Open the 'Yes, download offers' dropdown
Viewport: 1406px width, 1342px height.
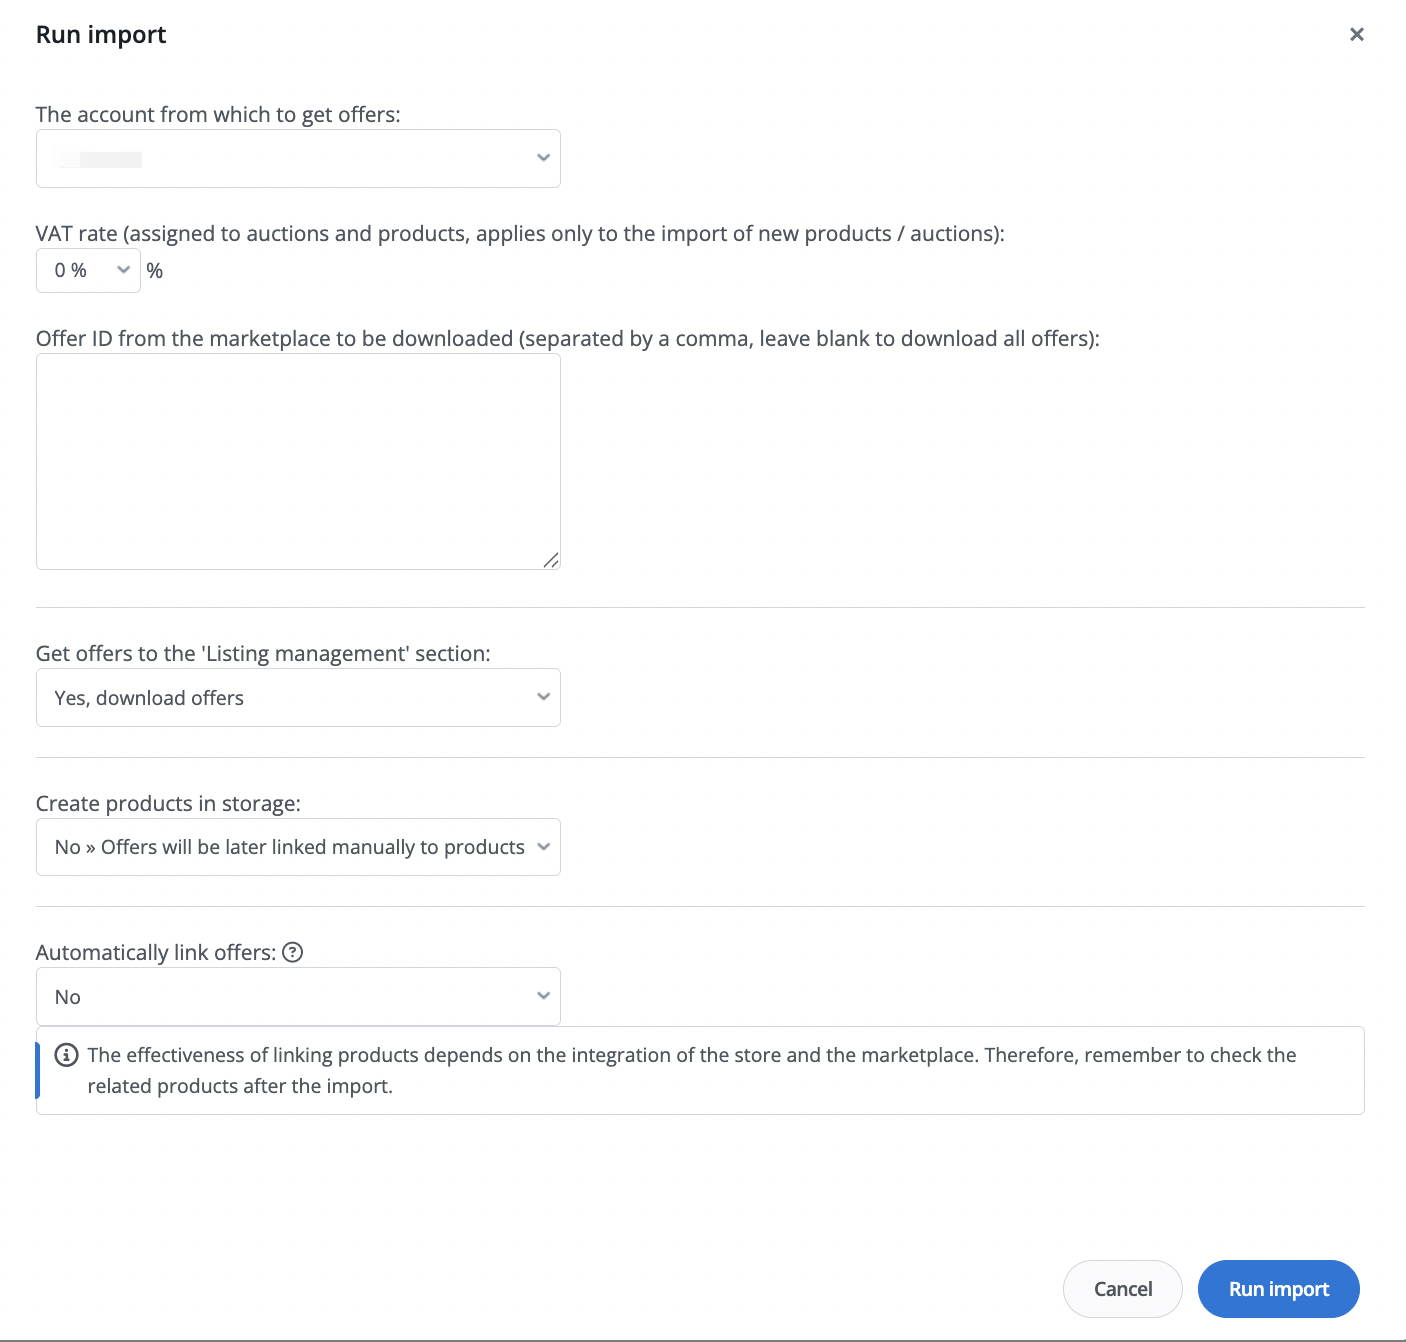click(x=298, y=698)
